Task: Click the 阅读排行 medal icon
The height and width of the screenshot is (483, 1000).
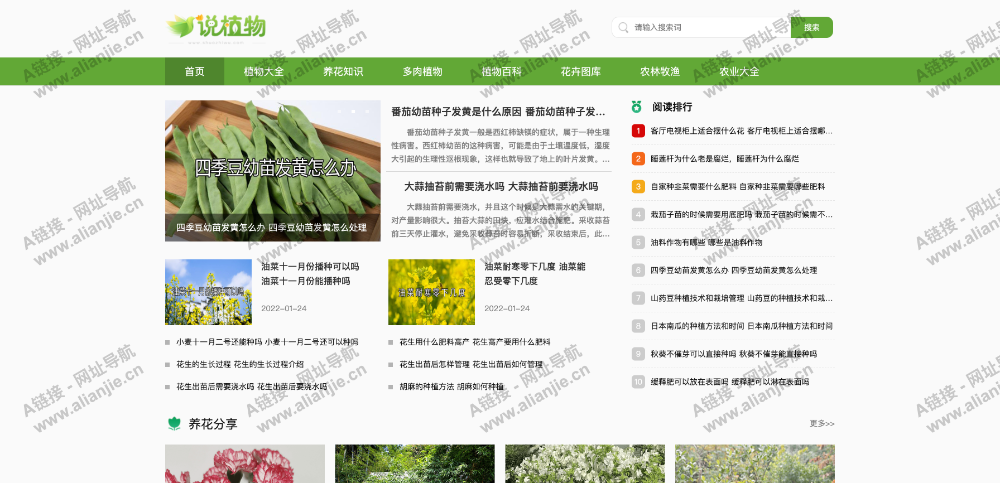Action: (636, 106)
